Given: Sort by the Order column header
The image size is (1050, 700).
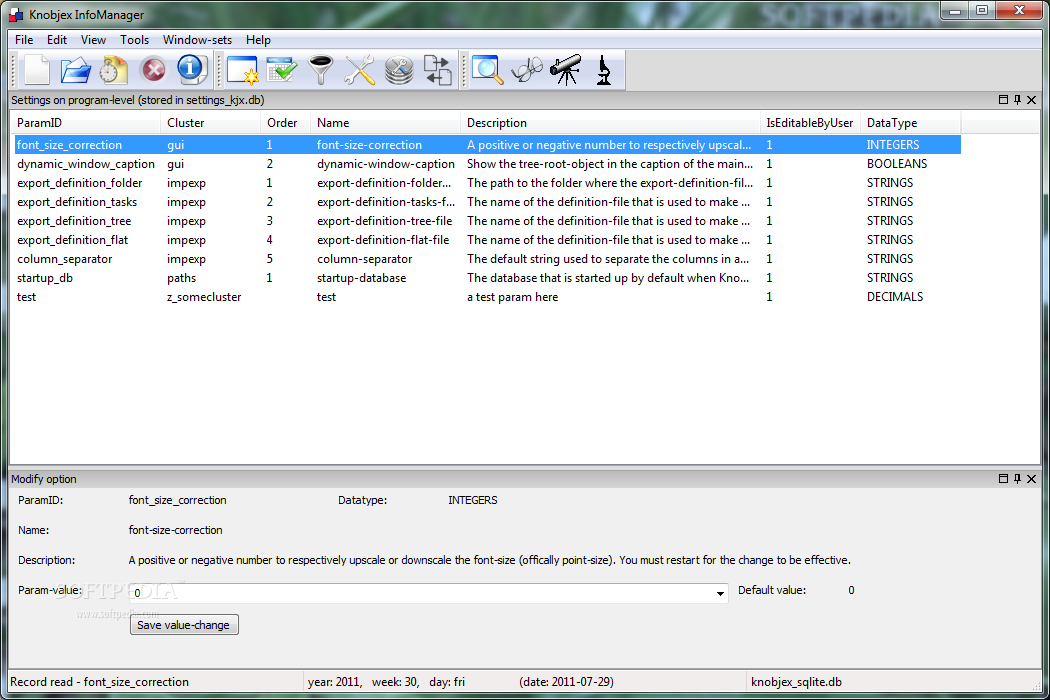Looking at the screenshot, I should (x=285, y=123).
